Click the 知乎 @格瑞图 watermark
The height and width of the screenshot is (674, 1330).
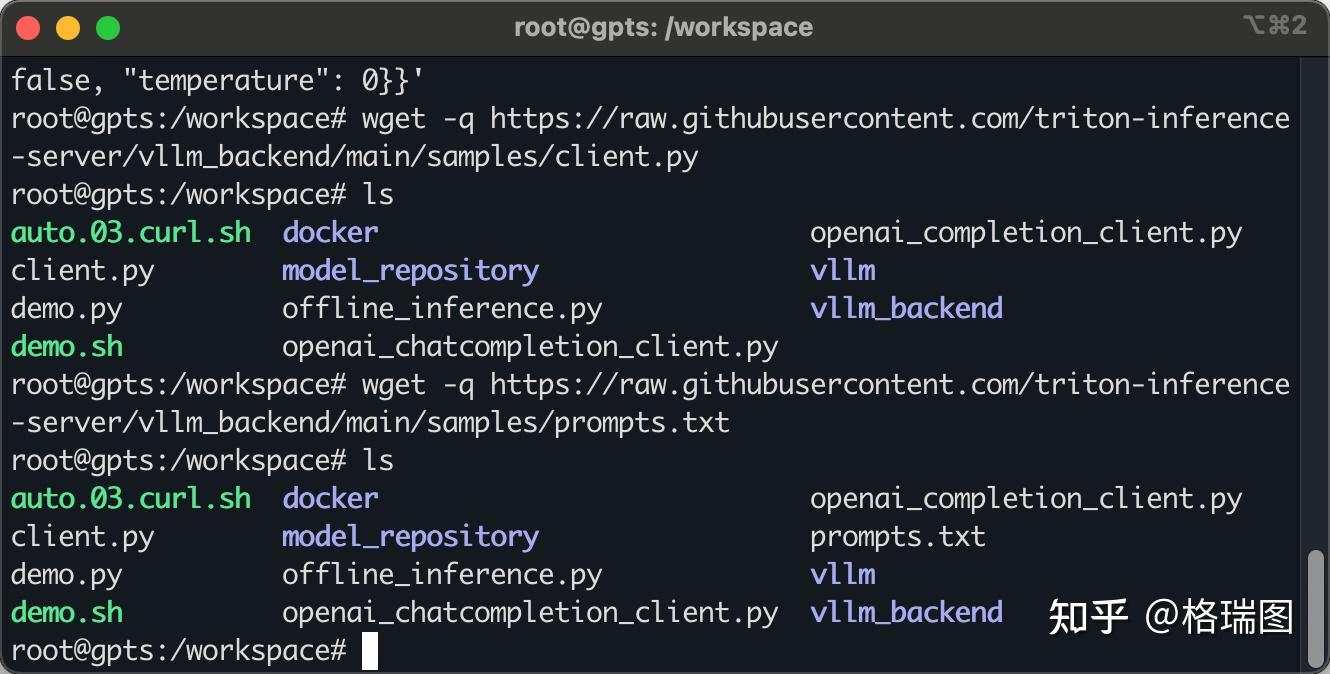(1170, 617)
